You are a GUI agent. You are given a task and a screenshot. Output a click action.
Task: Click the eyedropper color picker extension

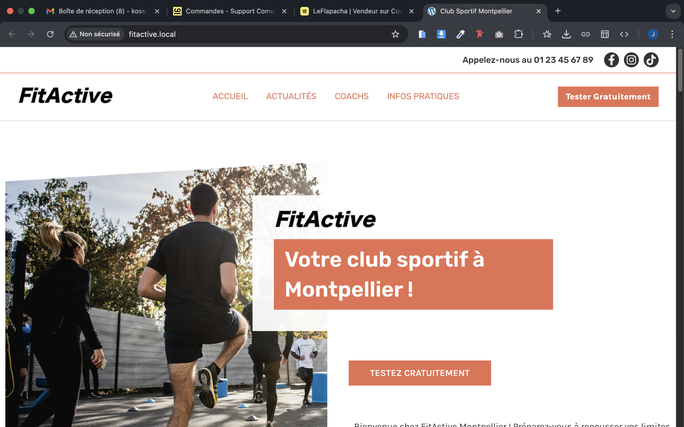point(460,34)
